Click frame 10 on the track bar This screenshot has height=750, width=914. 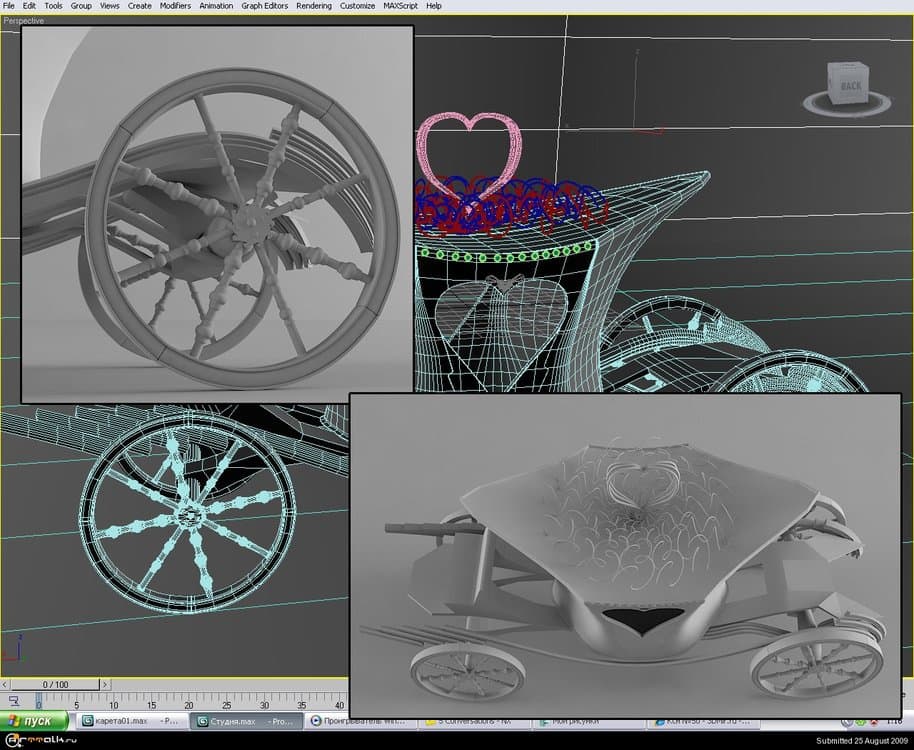114,705
